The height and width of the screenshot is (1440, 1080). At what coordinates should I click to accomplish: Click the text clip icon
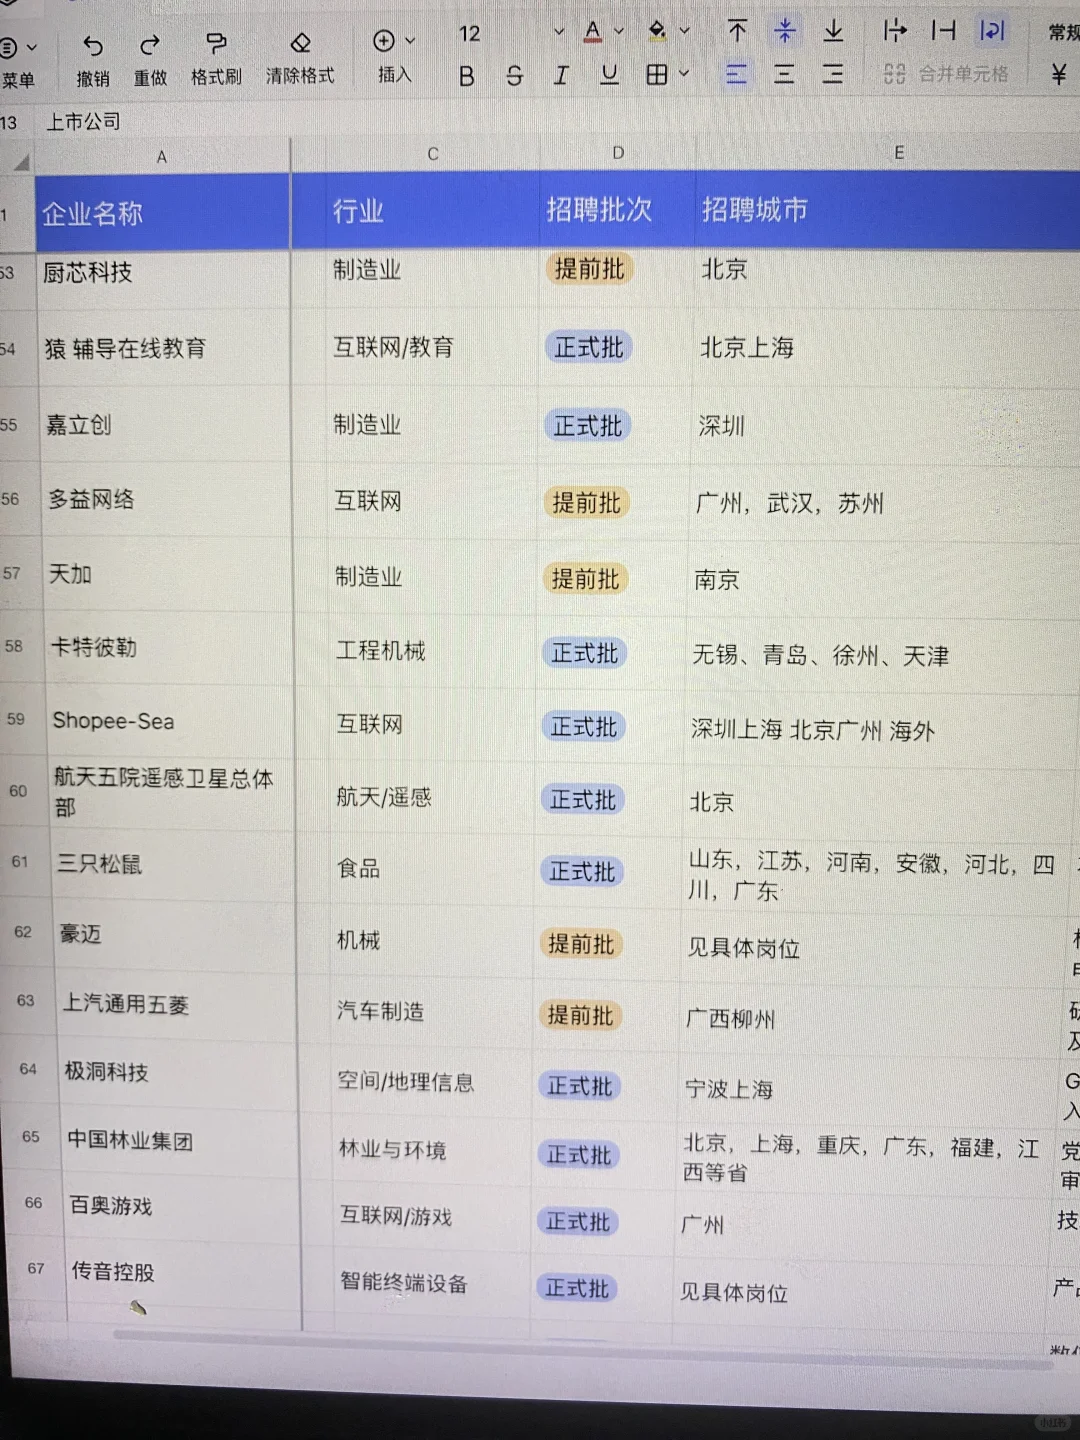(943, 31)
